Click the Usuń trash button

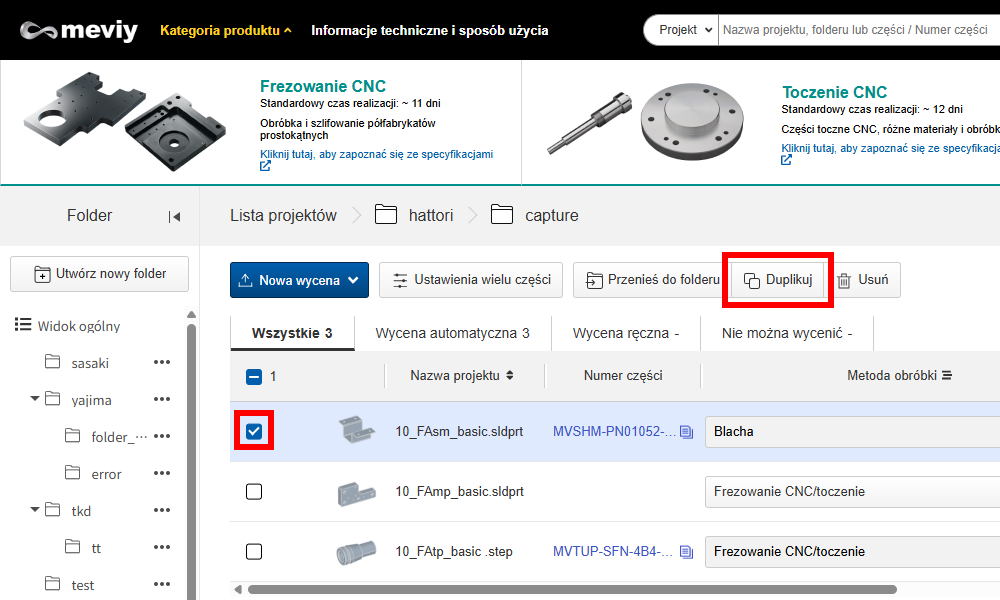pyautogui.click(x=863, y=280)
